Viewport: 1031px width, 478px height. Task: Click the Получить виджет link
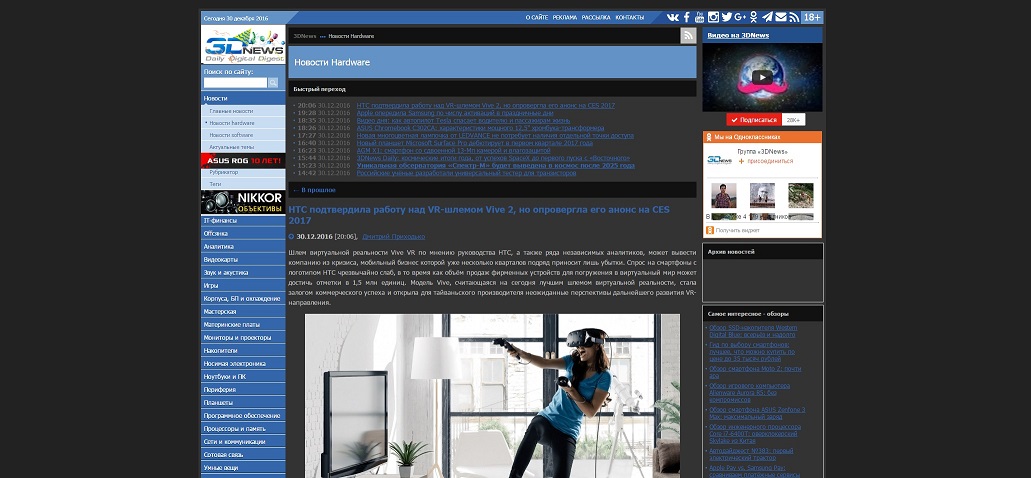tap(737, 230)
